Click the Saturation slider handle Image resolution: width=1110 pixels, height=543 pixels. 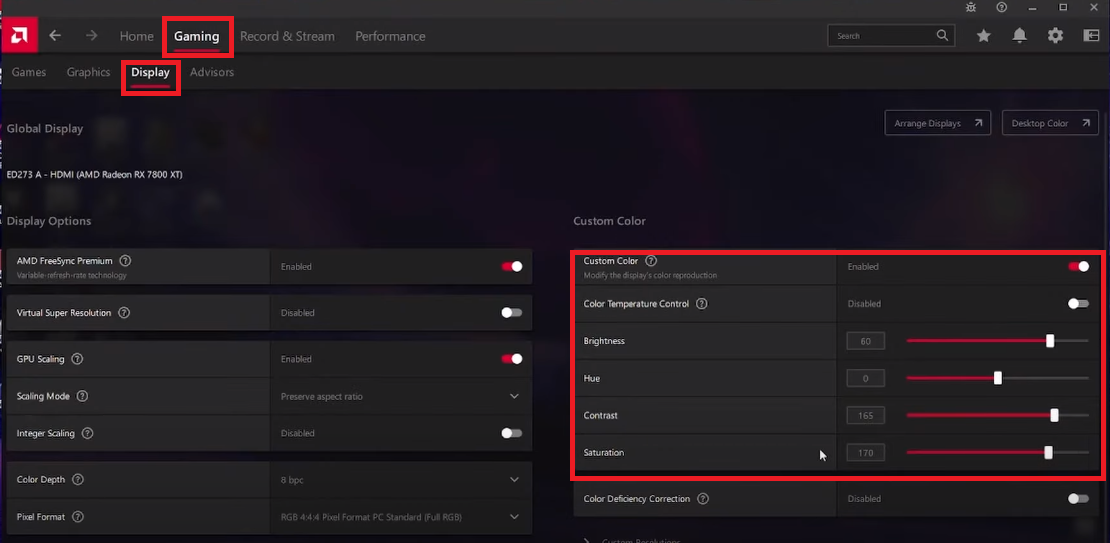(1048, 453)
